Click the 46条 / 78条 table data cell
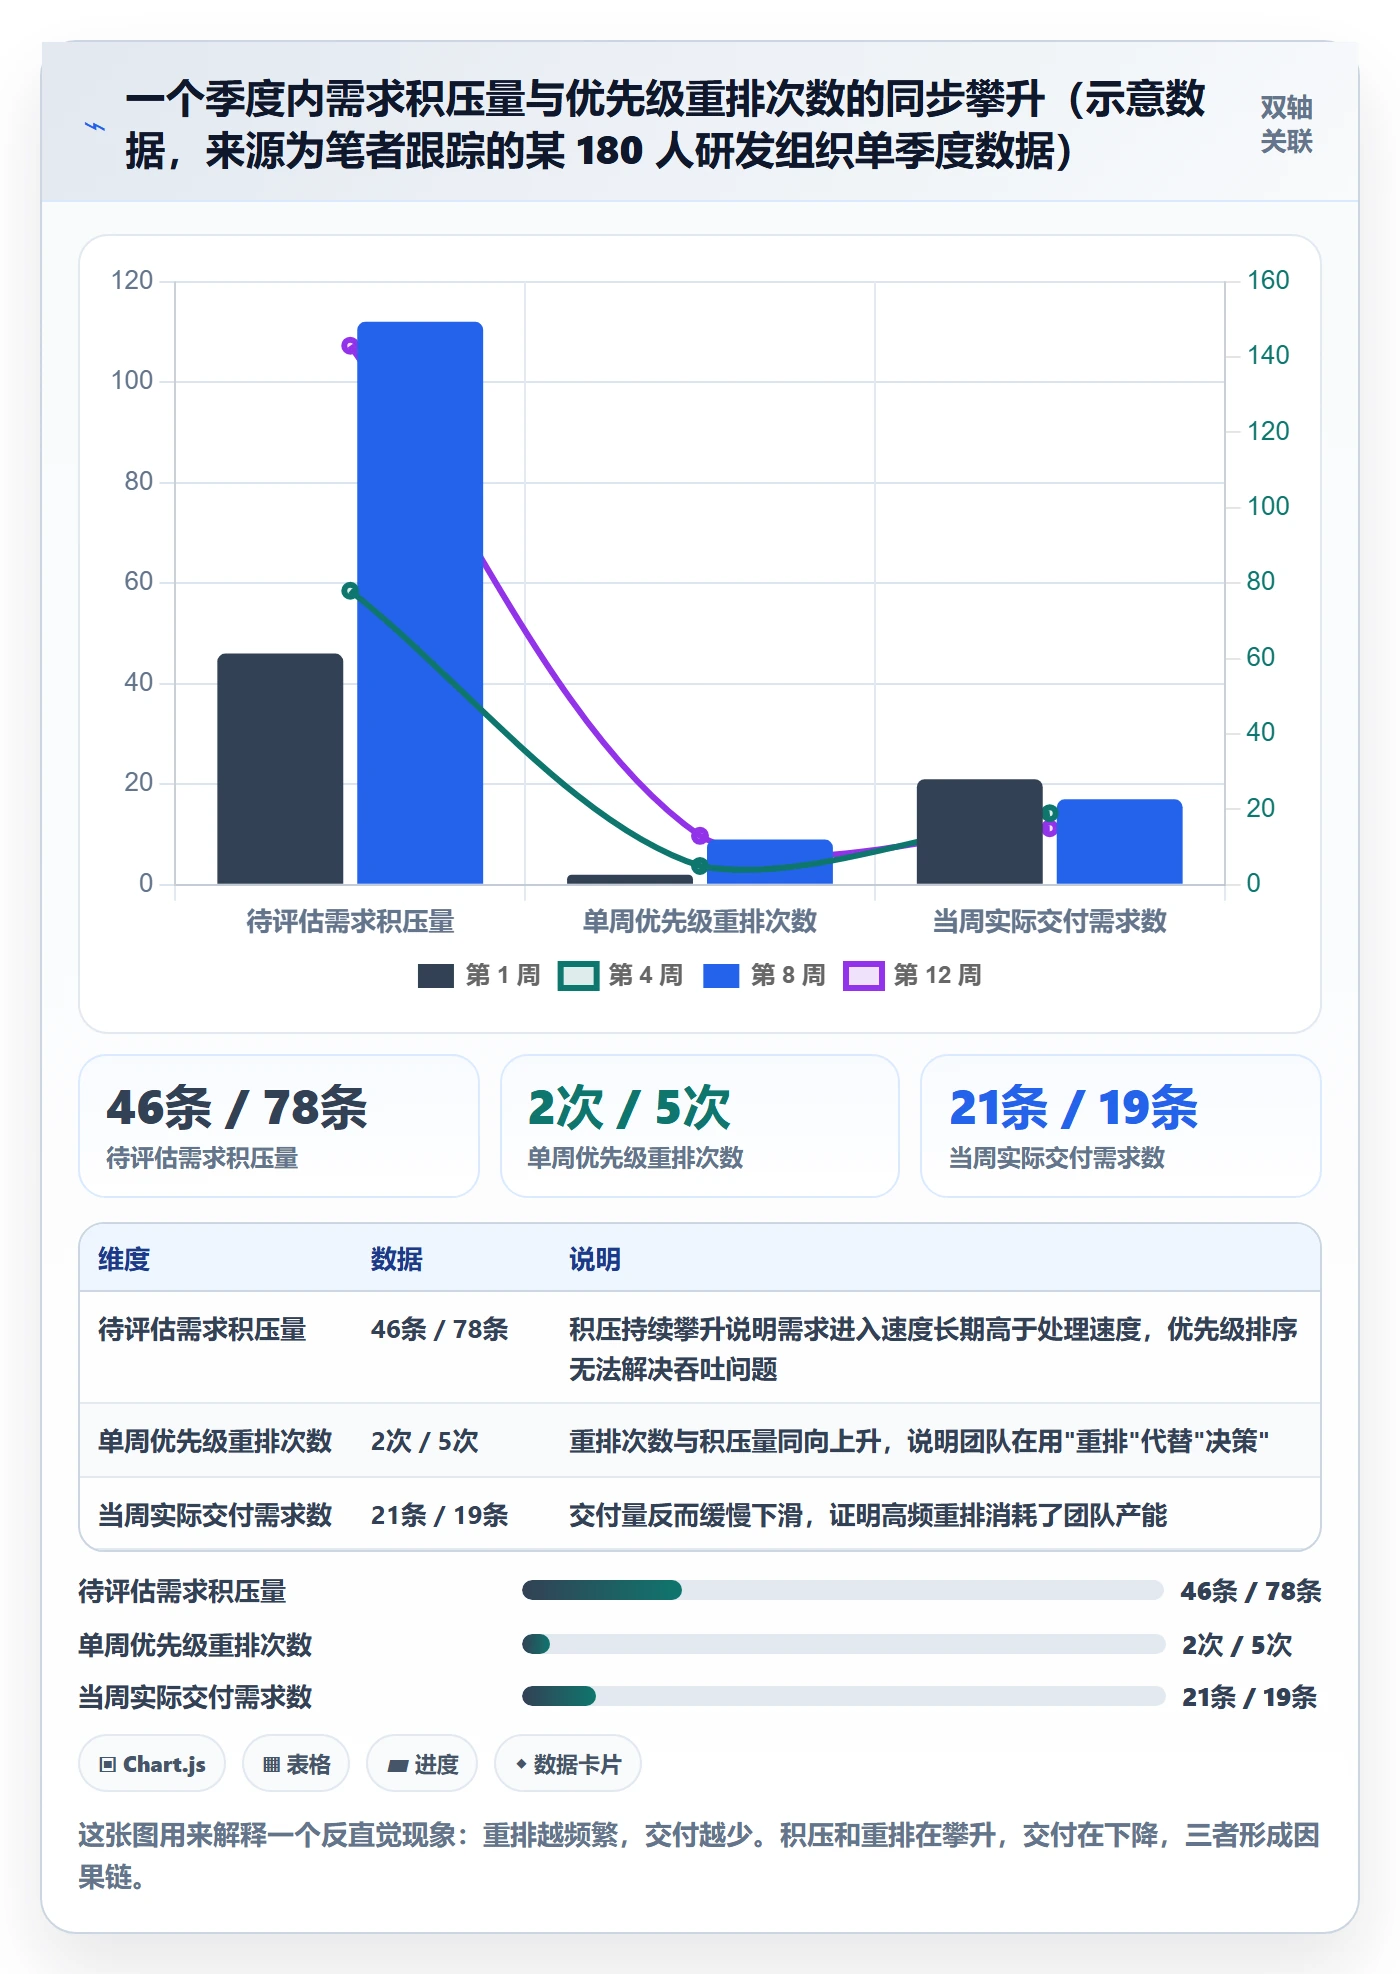 (440, 1329)
